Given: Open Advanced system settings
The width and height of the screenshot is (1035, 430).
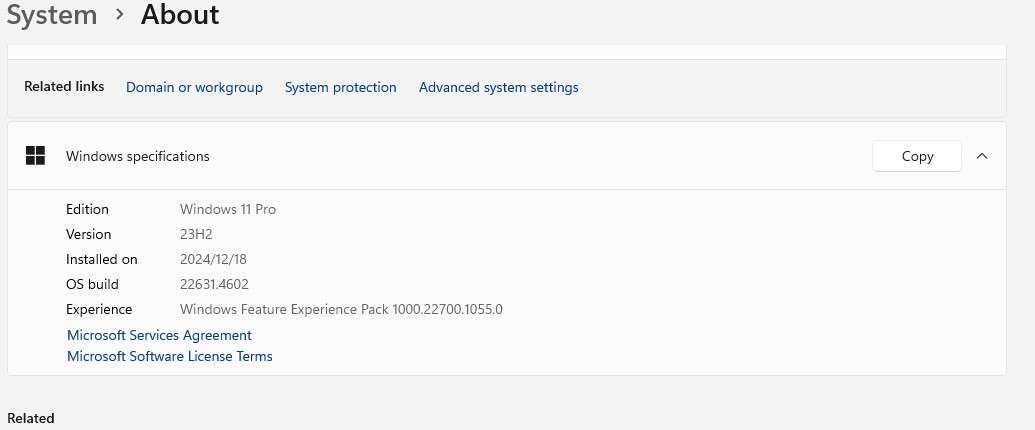Looking at the screenshot, I should coord(498,88).
